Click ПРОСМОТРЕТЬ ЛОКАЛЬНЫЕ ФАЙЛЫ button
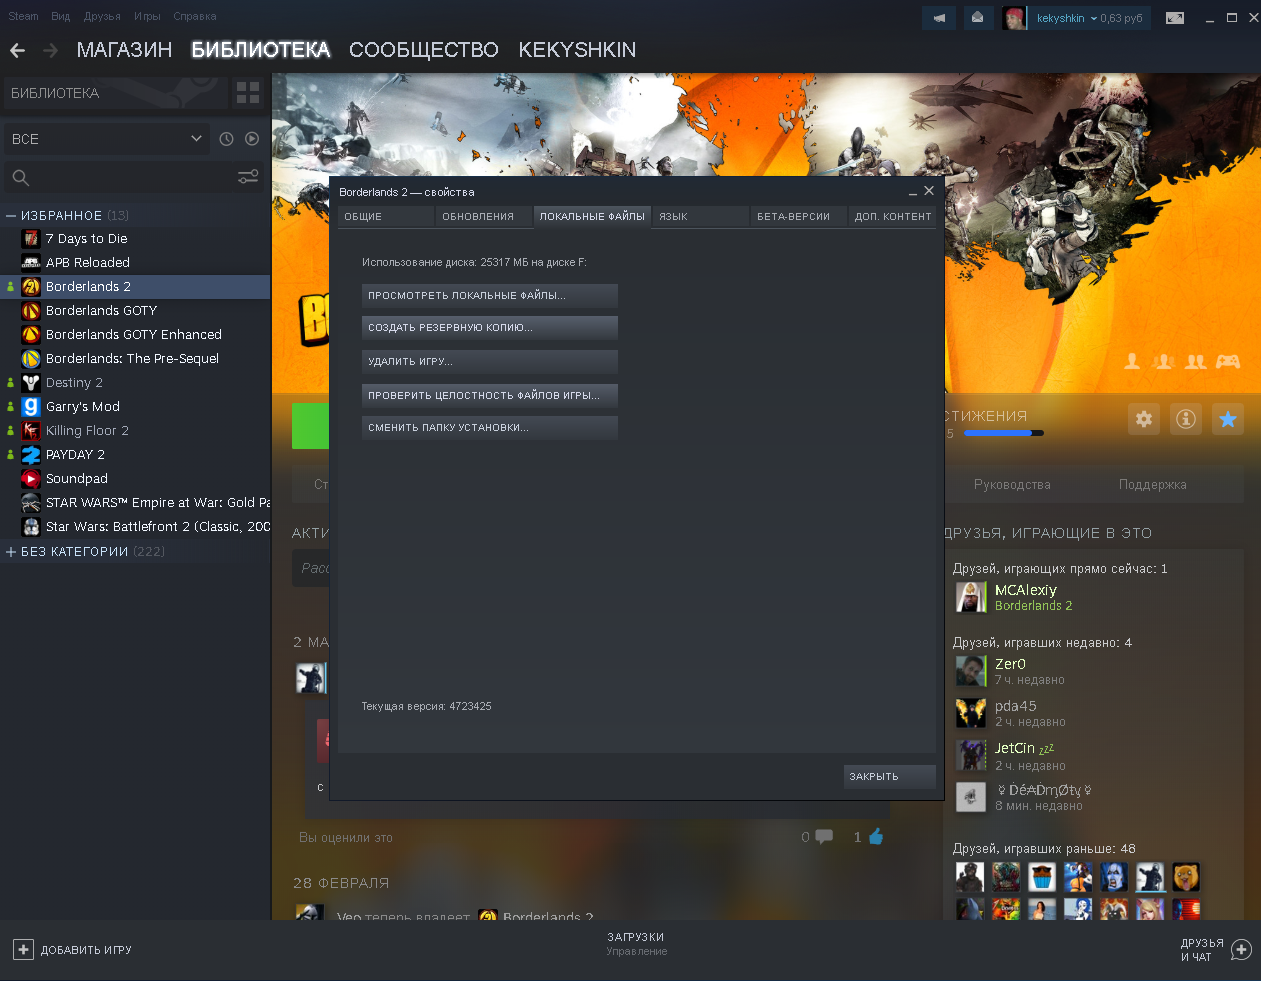The image size is (1261, 981). coord(490,295)
